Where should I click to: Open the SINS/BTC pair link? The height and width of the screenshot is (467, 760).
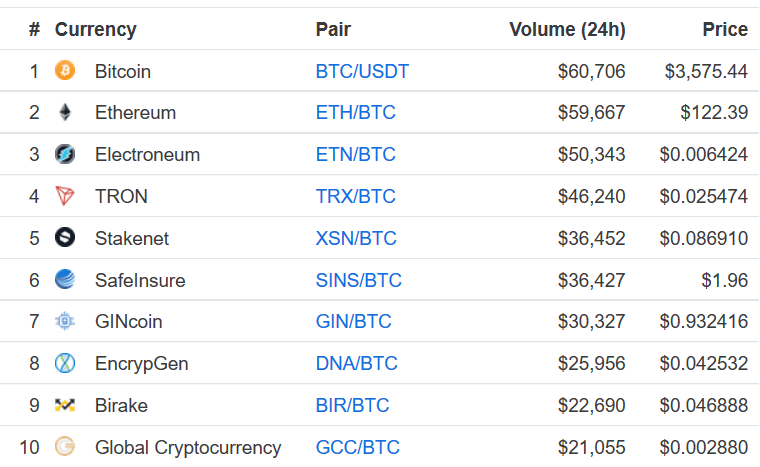(359, 280)
